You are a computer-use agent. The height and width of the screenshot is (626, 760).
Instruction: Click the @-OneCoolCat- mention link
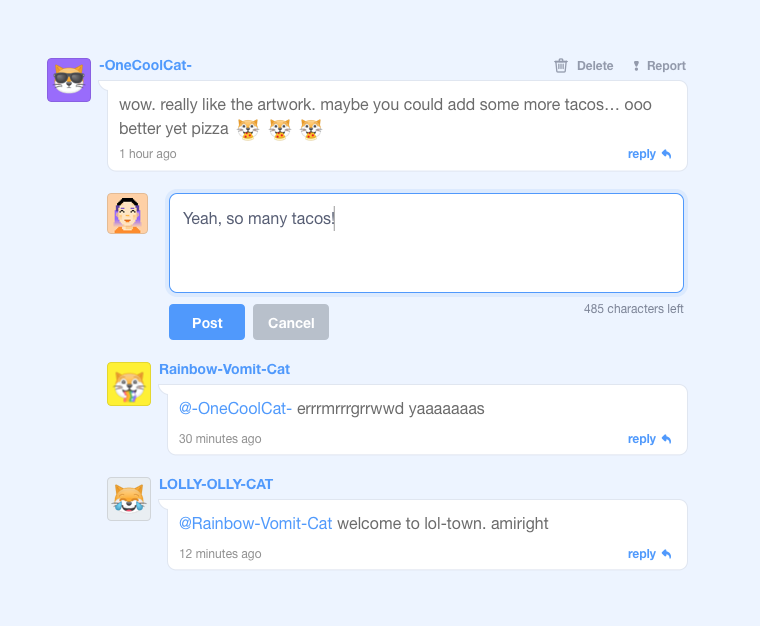(235, 408)
